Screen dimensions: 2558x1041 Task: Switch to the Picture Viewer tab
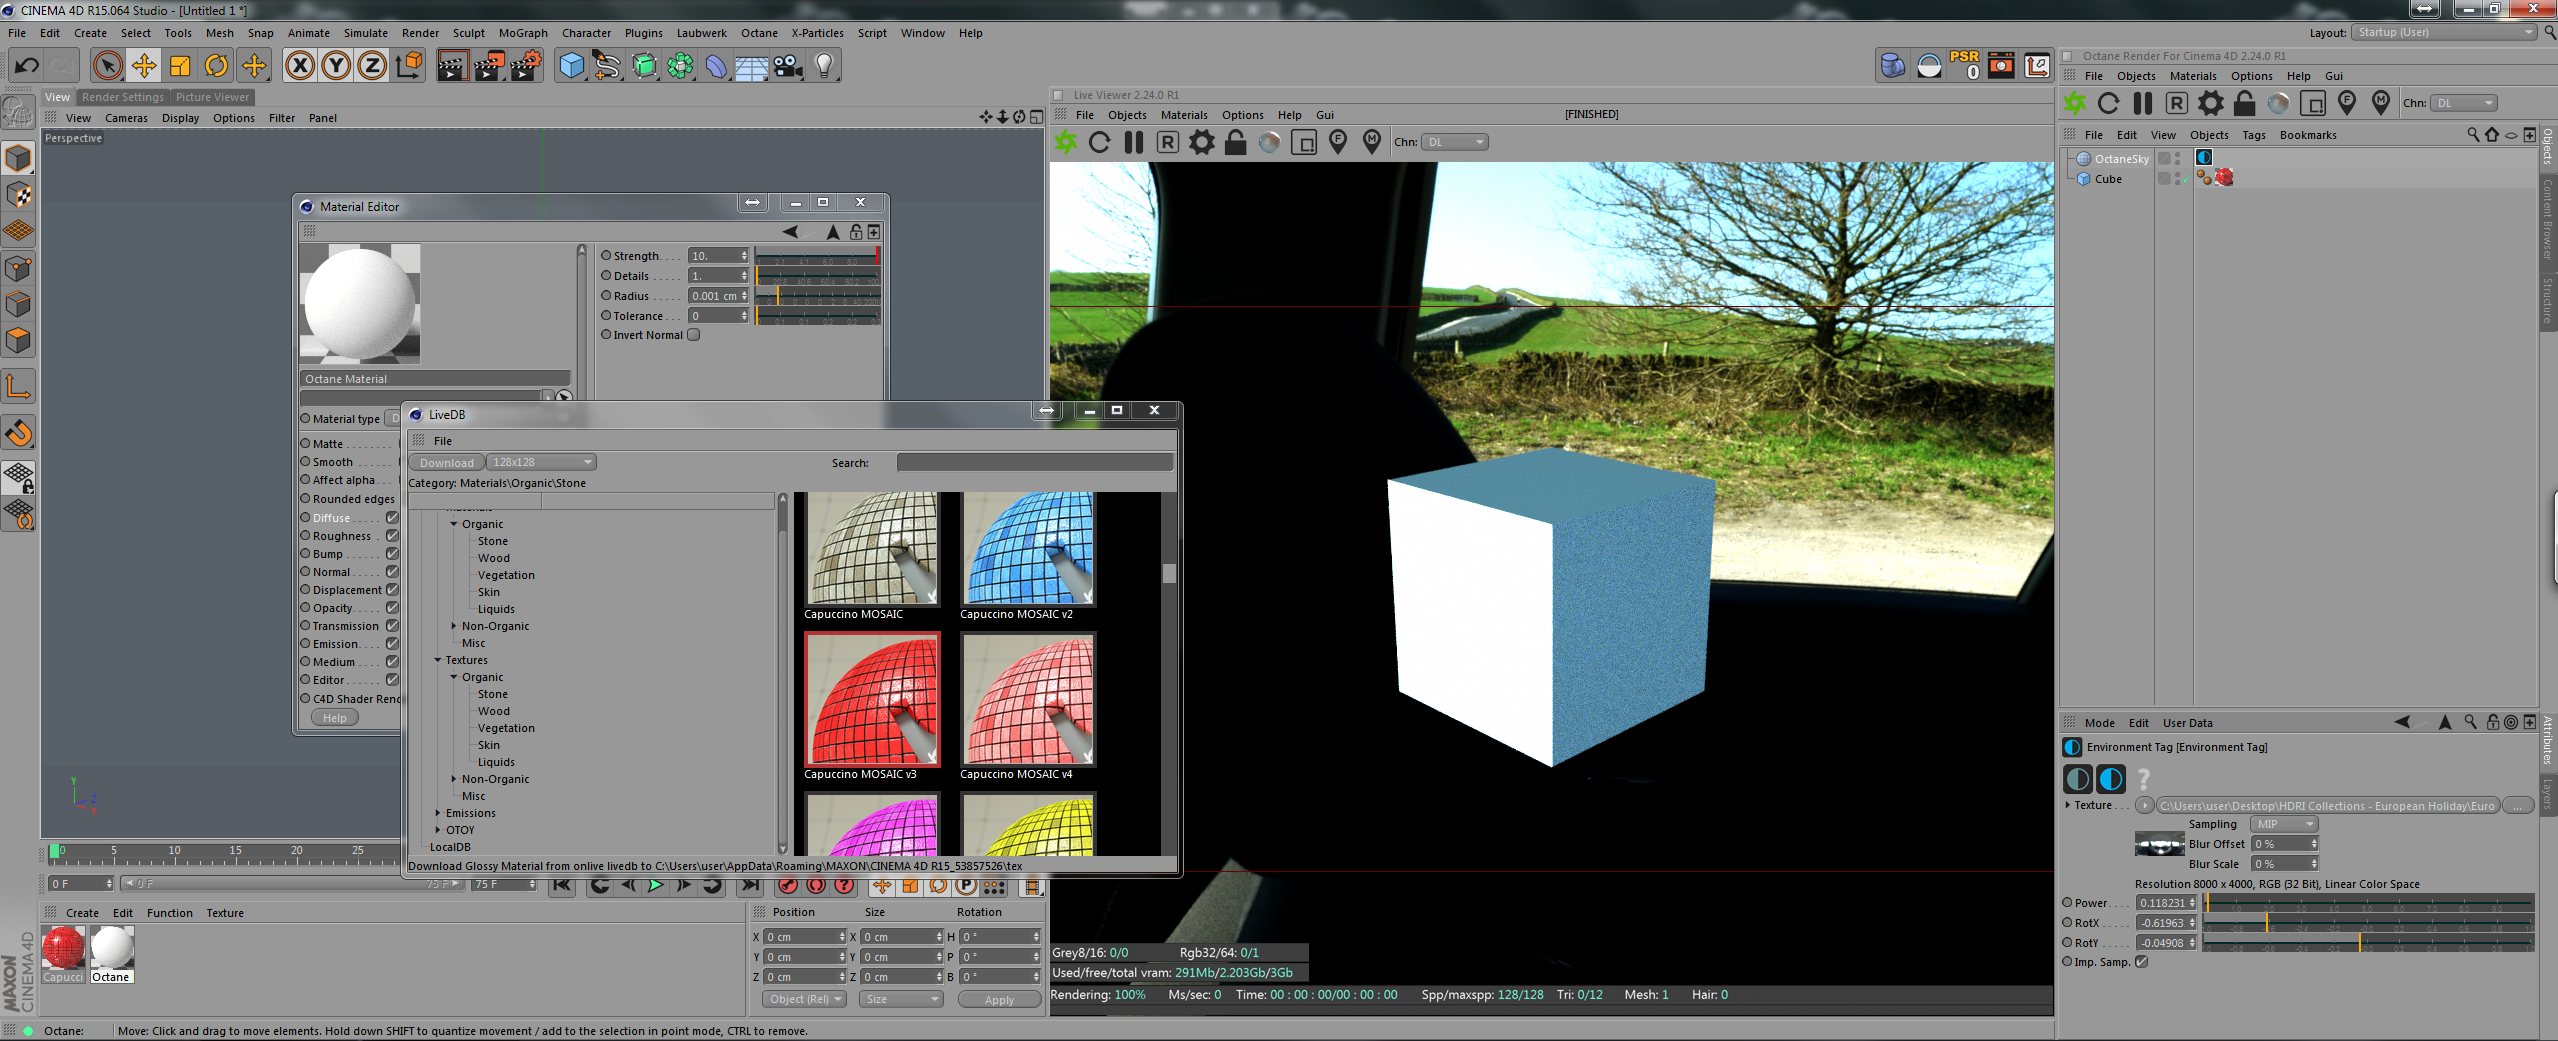212,97
